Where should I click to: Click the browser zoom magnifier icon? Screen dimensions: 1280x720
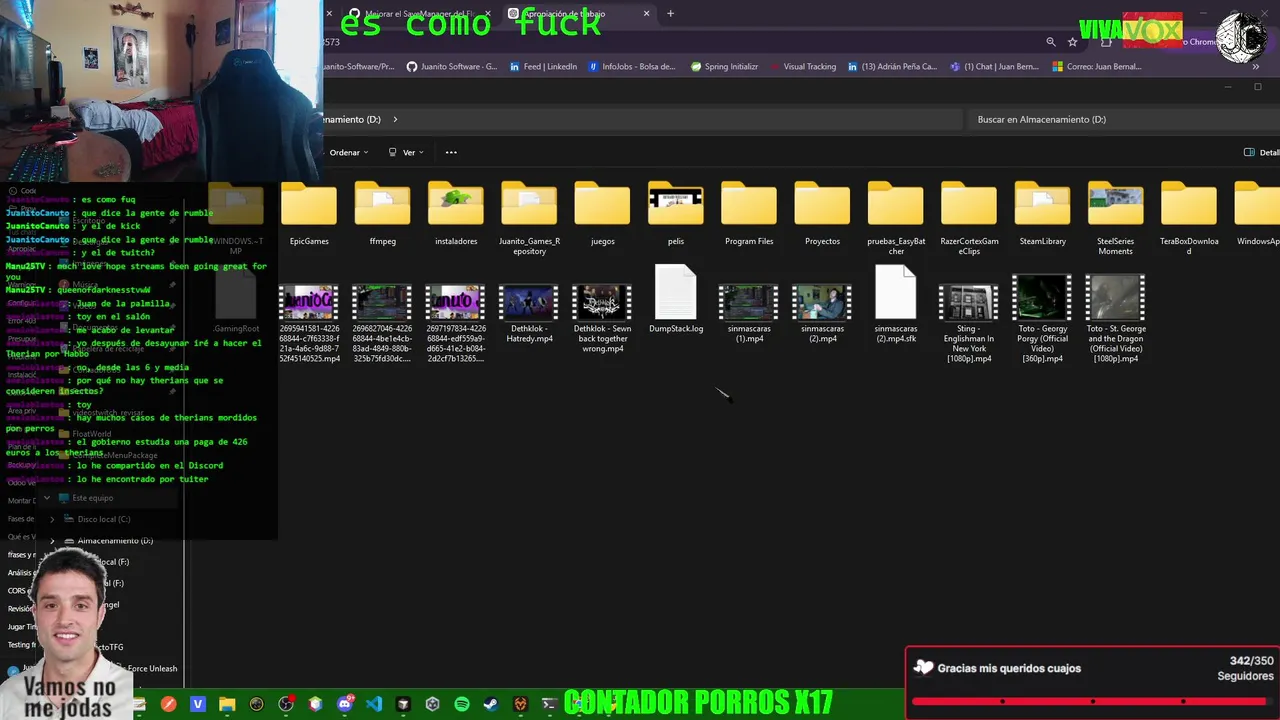tap(1051, 42)
